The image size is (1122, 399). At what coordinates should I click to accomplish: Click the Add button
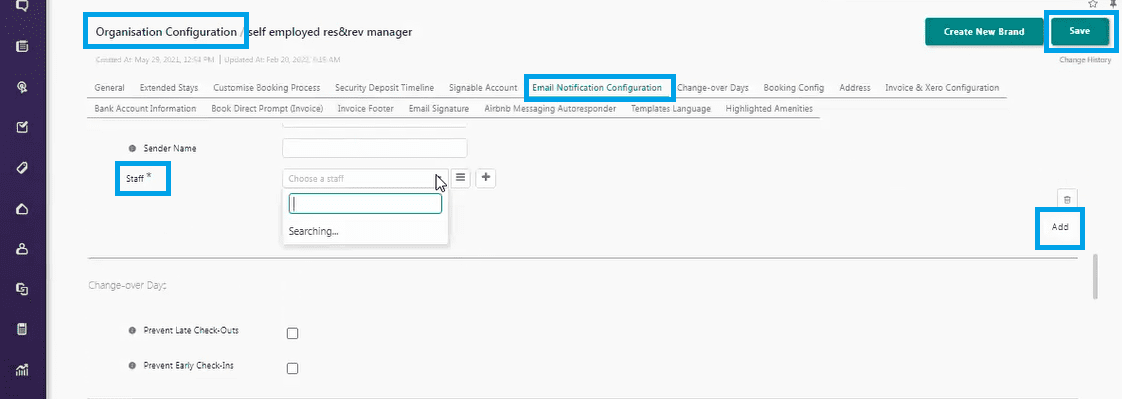1060,227
